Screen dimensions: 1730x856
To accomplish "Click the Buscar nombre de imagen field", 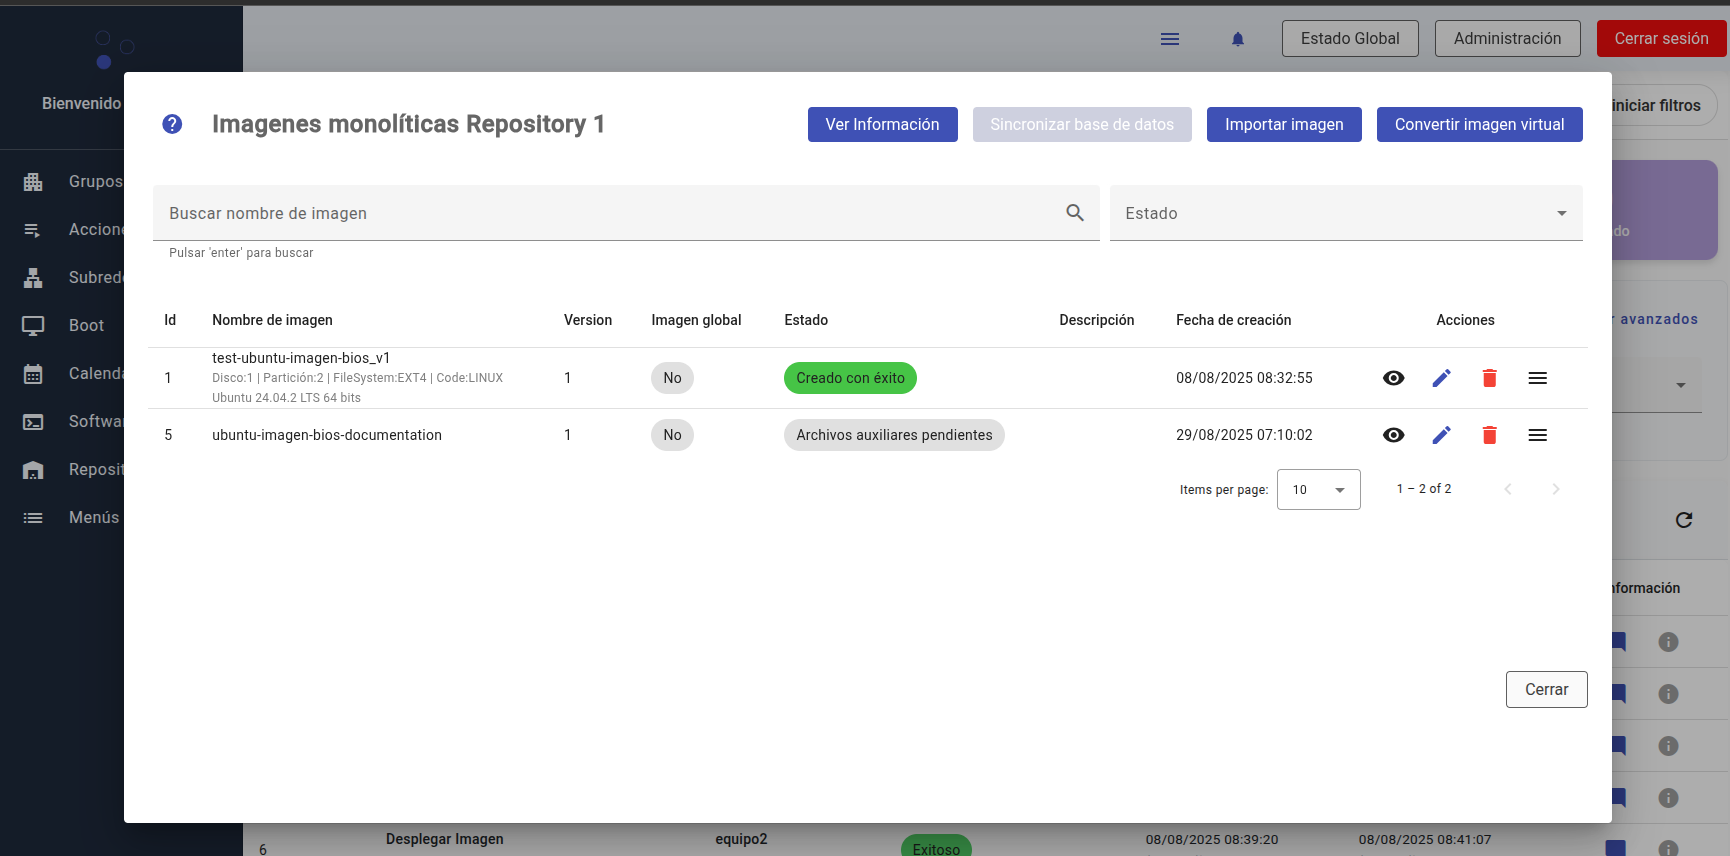I will (610, 213).
